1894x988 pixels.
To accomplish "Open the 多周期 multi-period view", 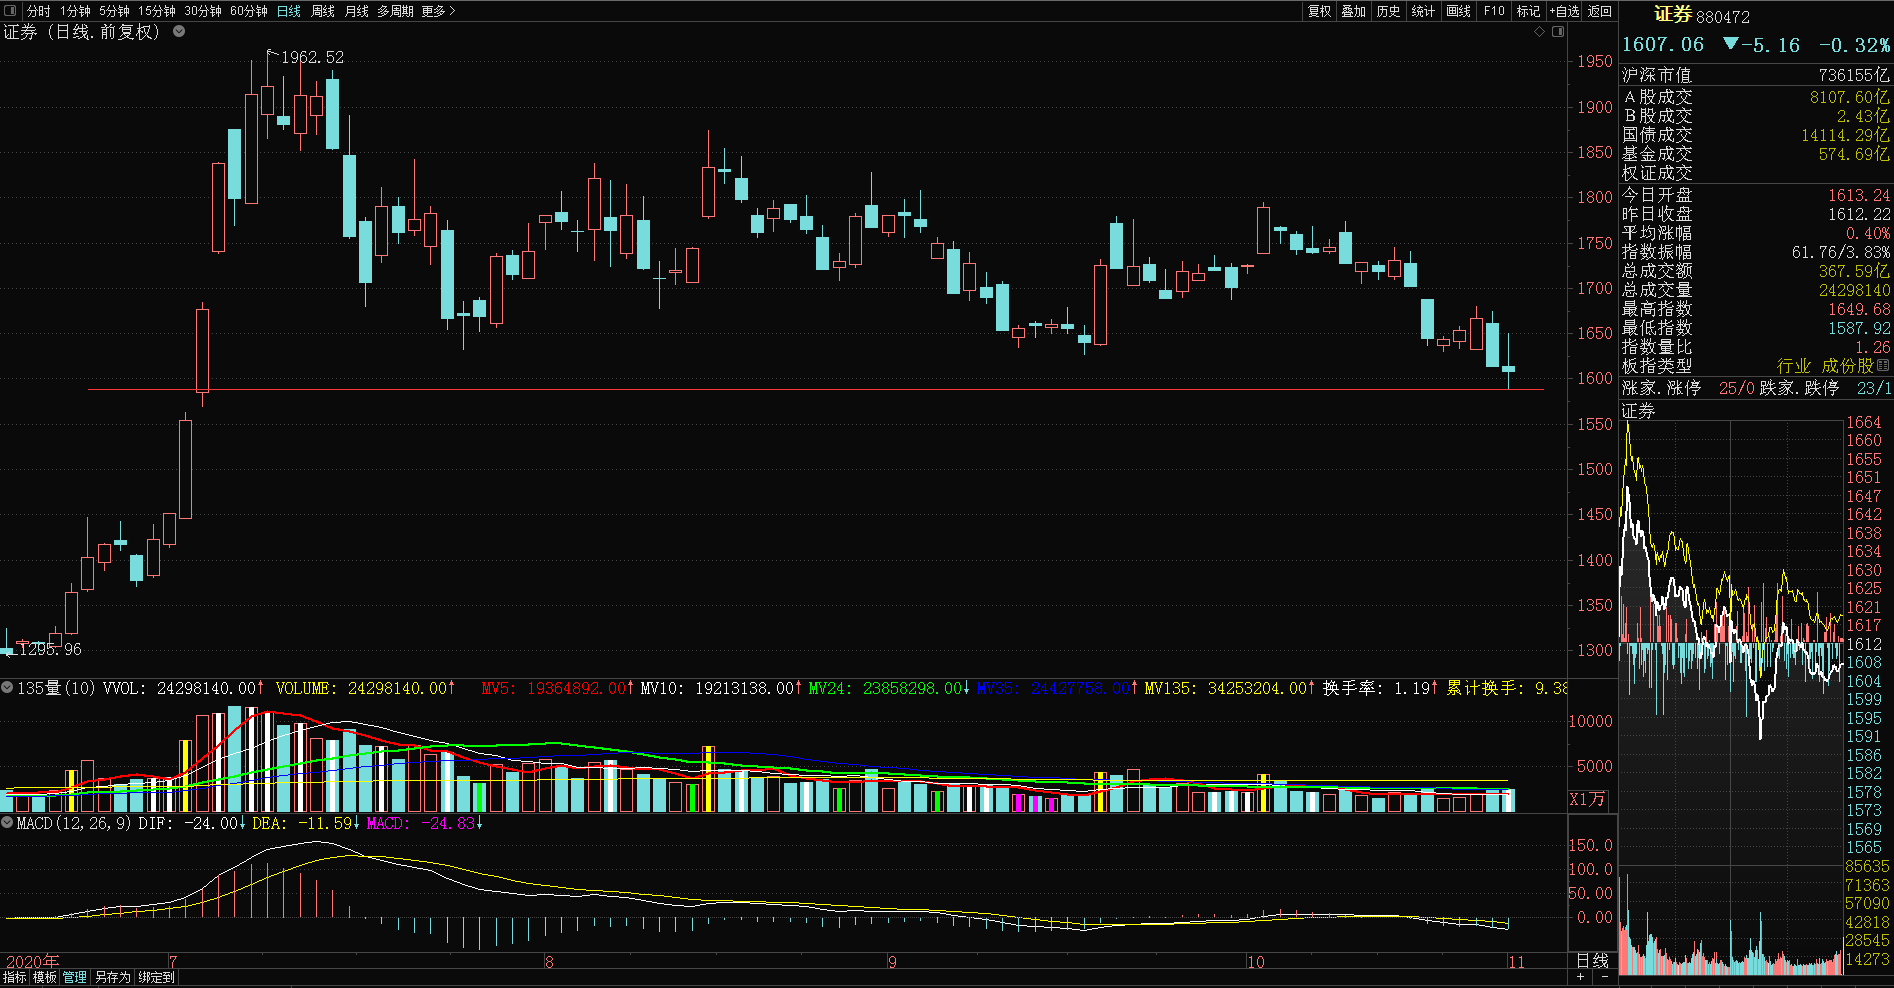I will coord(395,11).
